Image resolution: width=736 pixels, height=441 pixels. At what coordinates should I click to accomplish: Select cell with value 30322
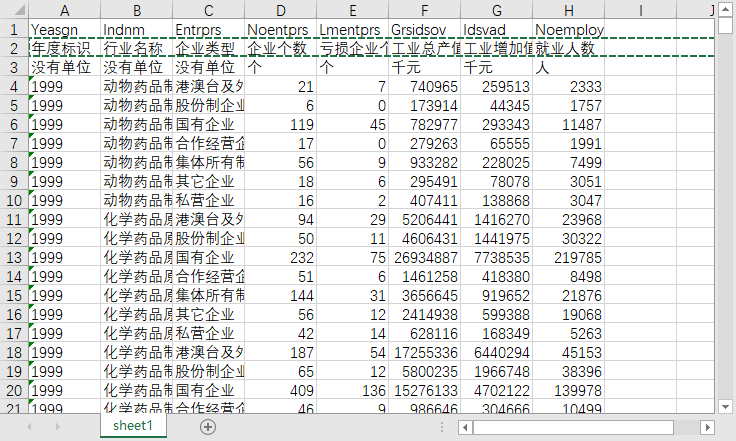point(568,238)
